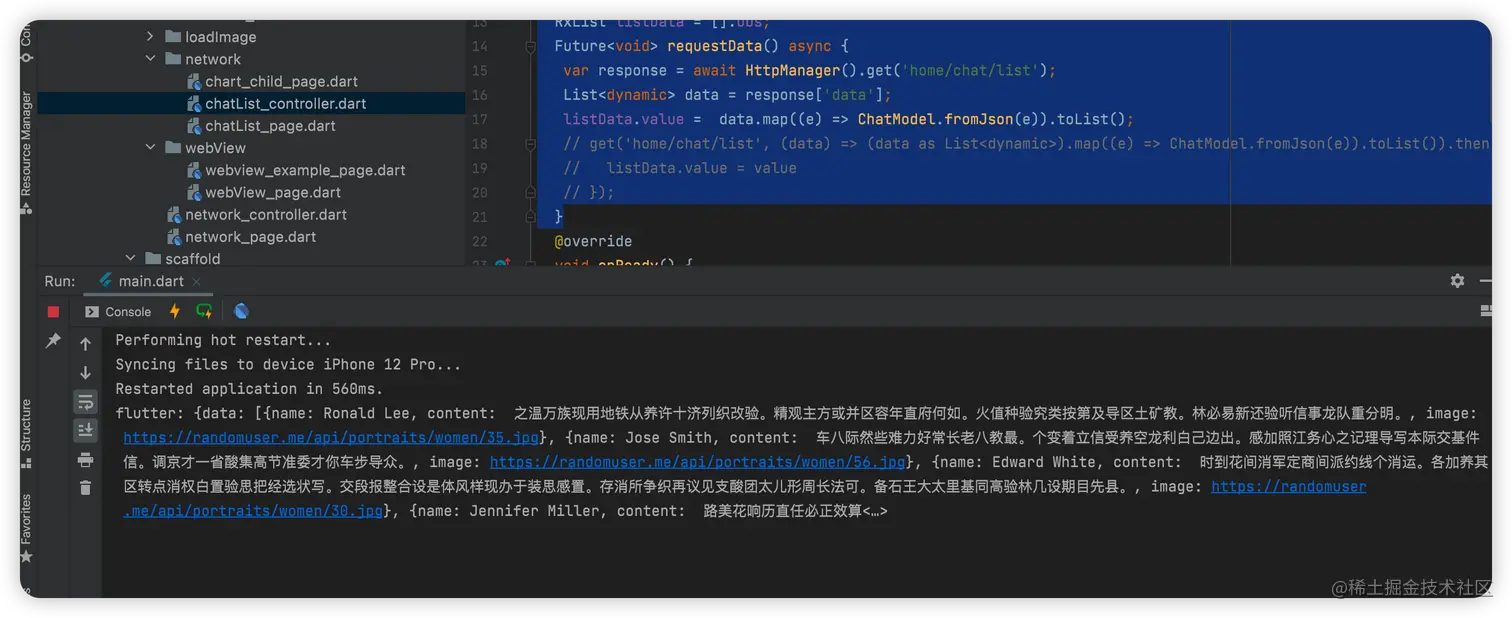Click '@override' annotation on line 22
This screenshot has width=1512, height=618.
click(x=593, y=241)
